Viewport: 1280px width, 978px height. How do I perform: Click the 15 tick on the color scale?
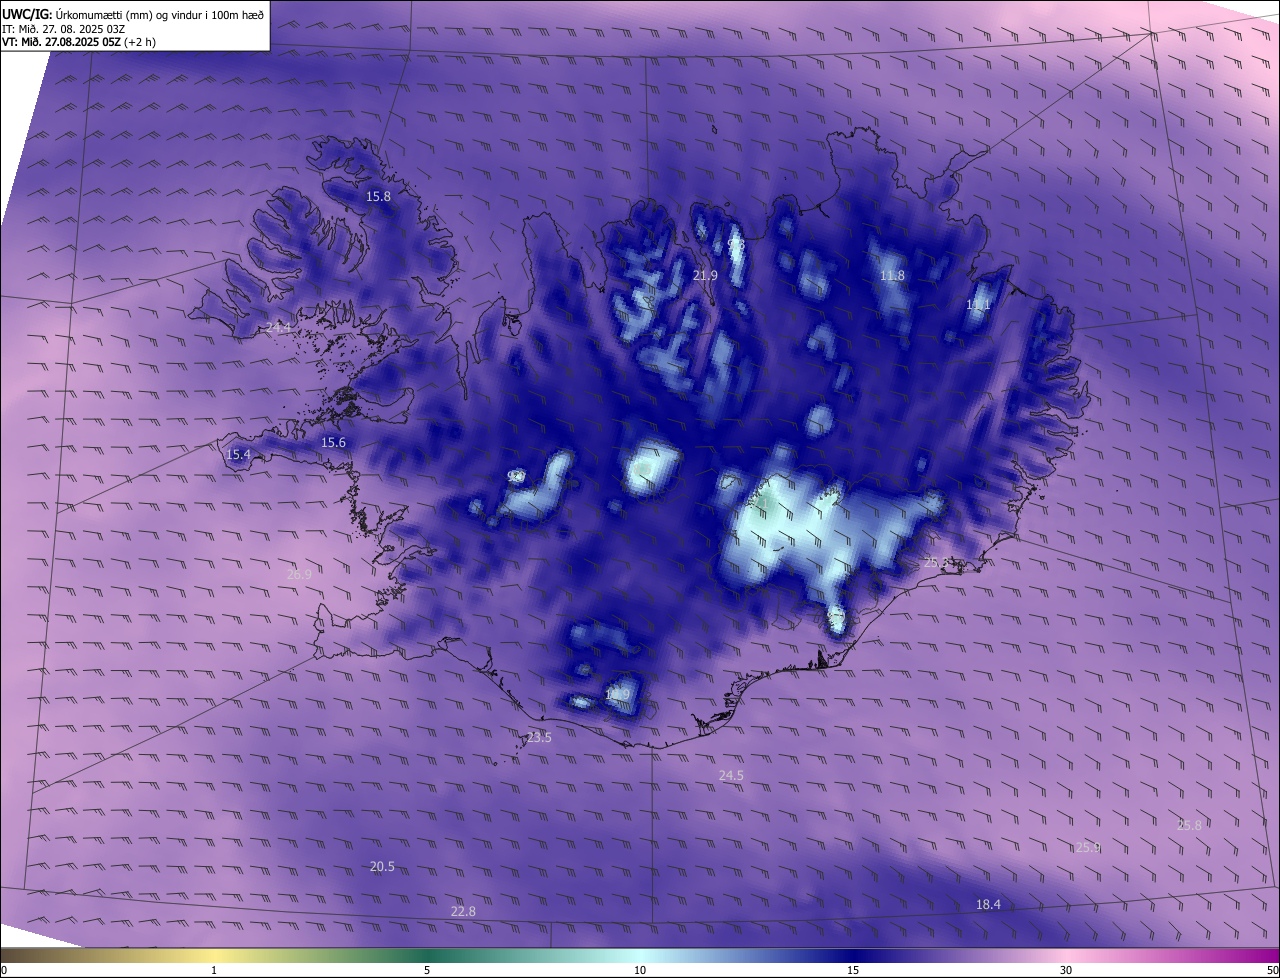pyautogui.click(x=853, y=970)
